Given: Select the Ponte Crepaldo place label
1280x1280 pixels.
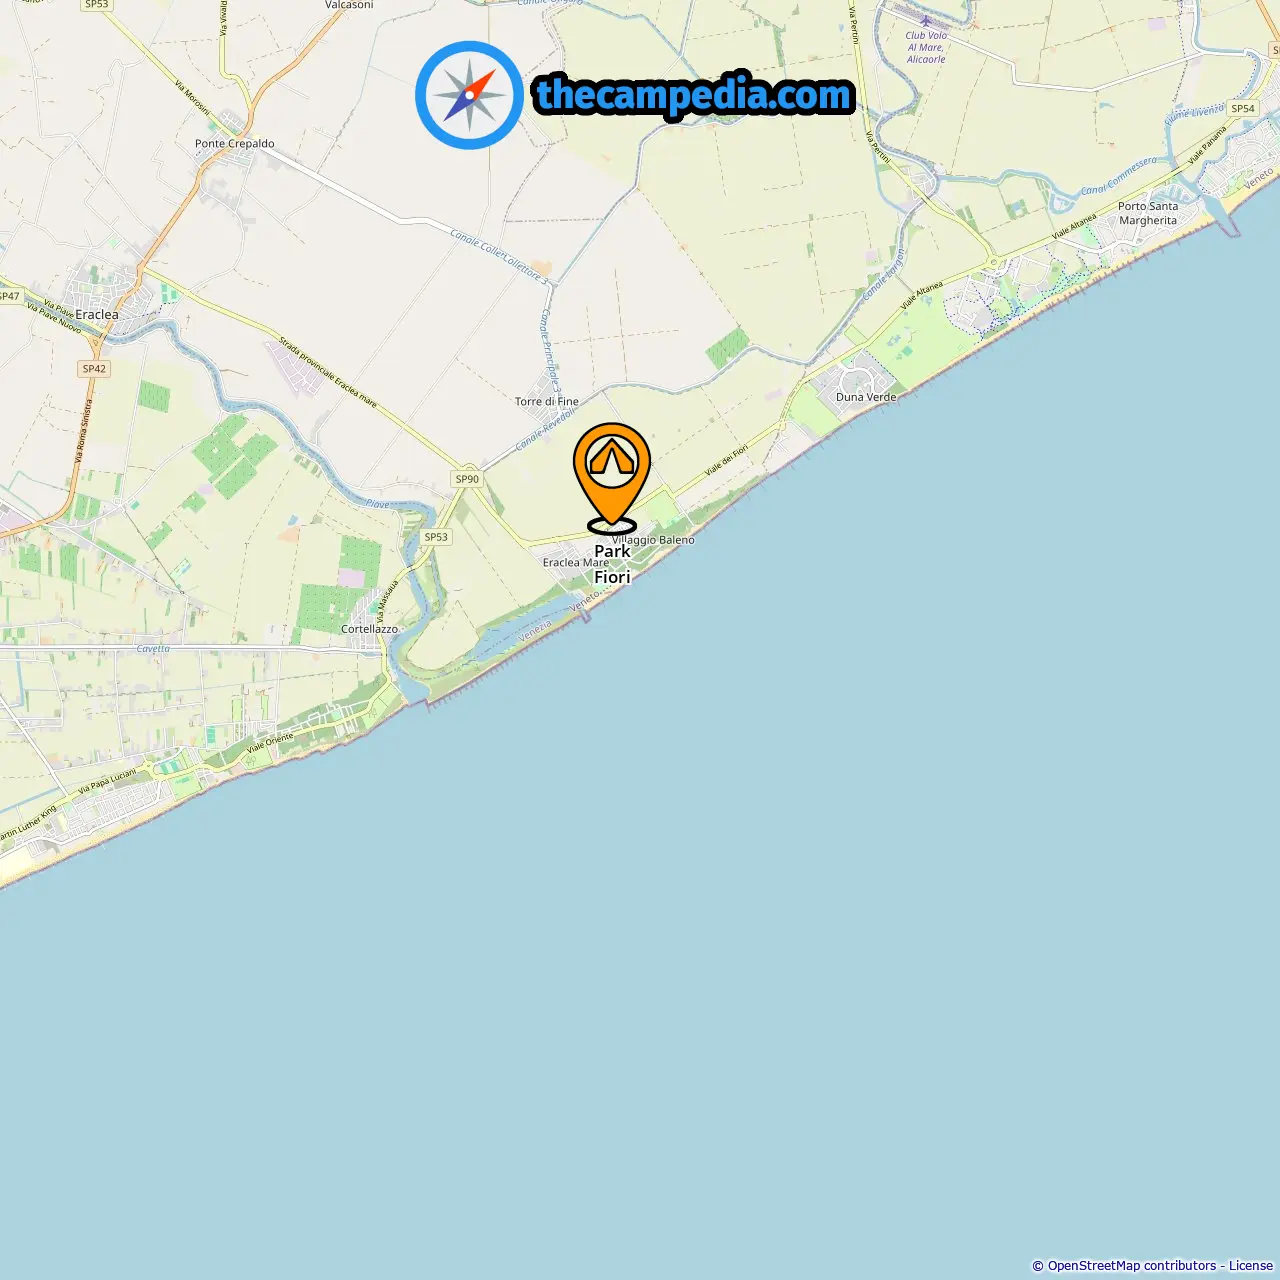Looking at the screenshot, I should (235, 143).
